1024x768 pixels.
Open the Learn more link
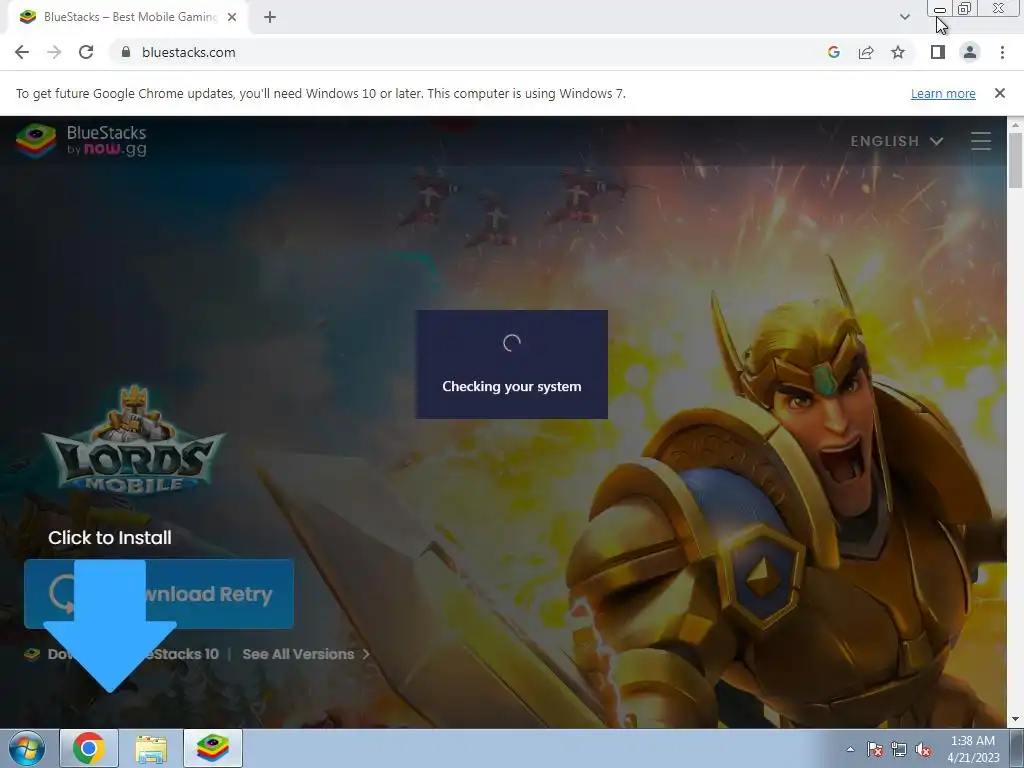pos(943,93)
